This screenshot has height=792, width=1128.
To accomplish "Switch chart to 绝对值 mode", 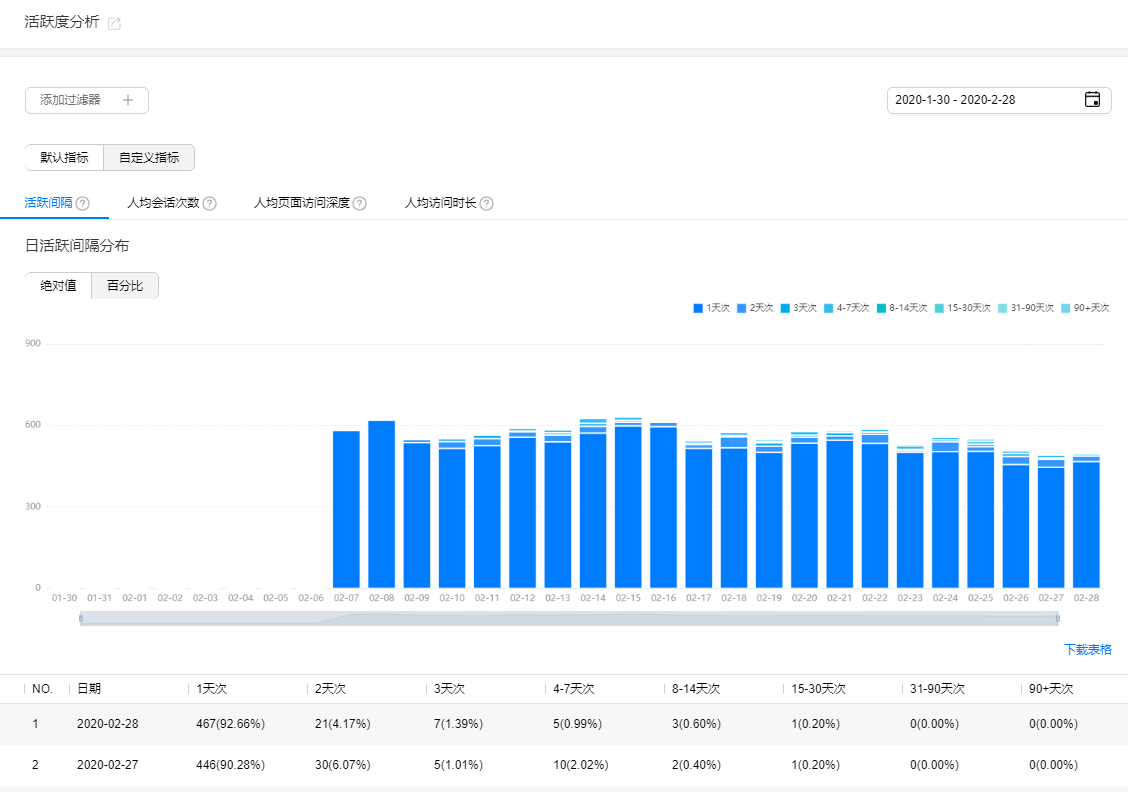I will 58,286.
